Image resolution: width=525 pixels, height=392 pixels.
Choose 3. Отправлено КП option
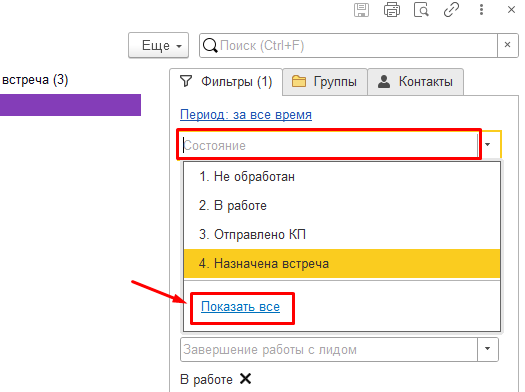(x=342, y=234)
